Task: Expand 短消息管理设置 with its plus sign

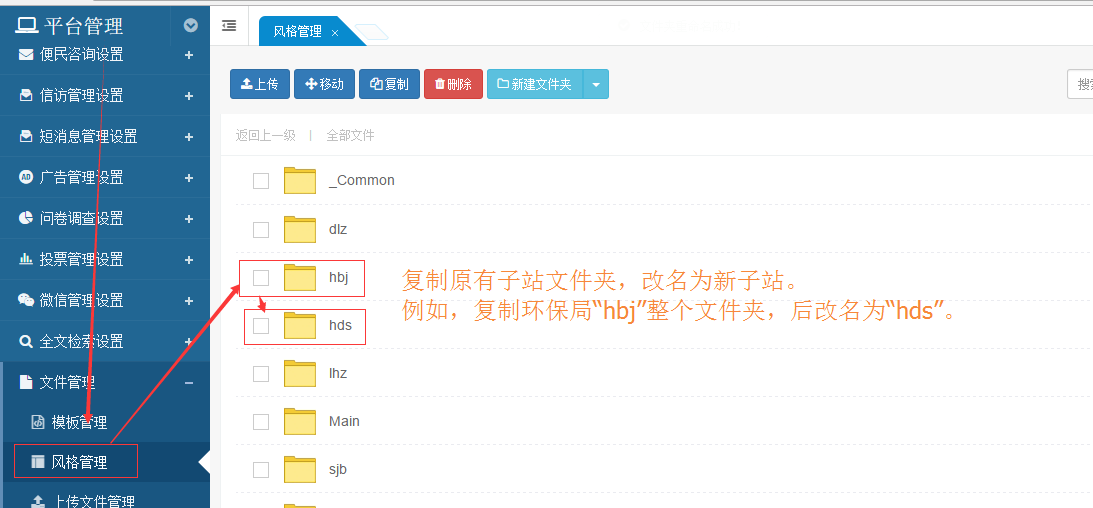Action: (189, 137)
